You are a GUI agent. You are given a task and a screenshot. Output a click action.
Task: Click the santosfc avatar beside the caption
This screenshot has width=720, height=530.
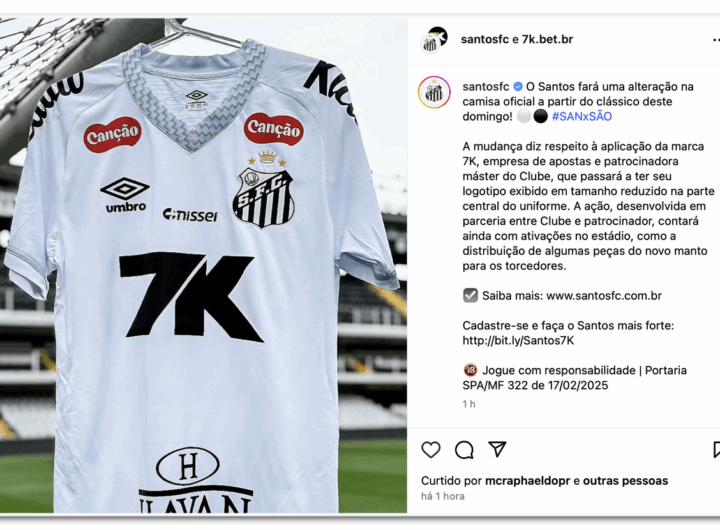434,92
